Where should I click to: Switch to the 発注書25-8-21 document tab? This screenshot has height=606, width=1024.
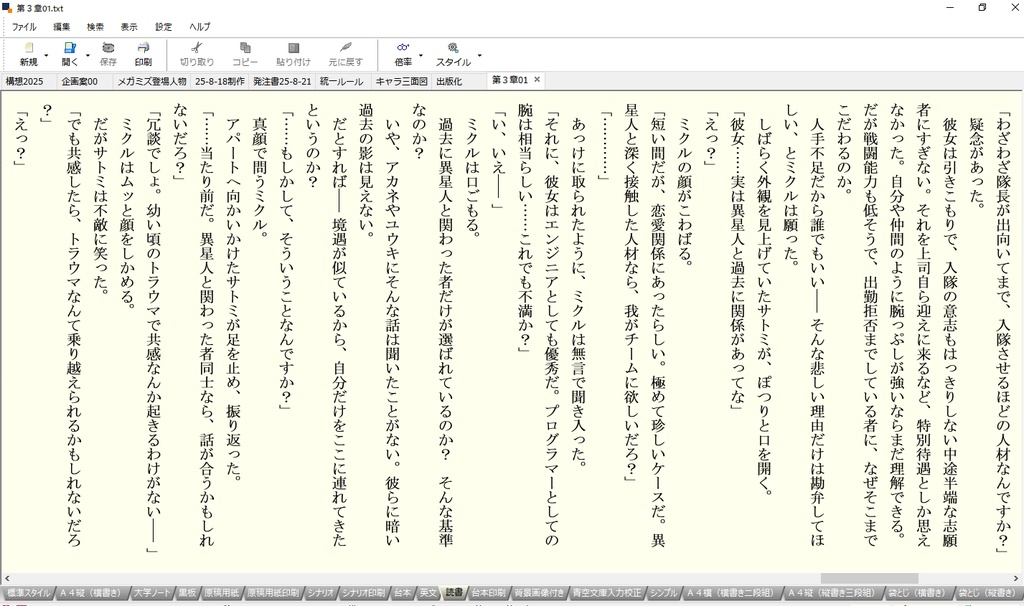pos(282,82)
